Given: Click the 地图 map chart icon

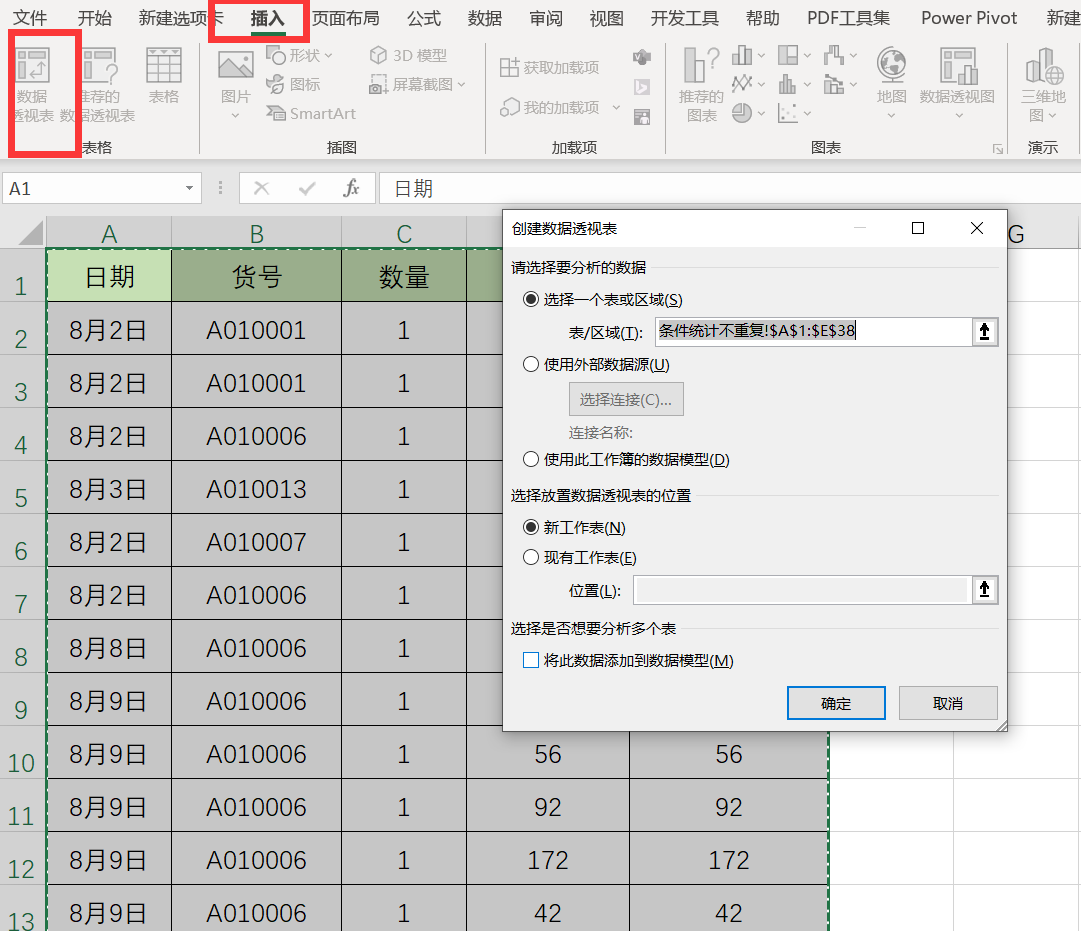Looking at the screenshot, I should [891, 65].
